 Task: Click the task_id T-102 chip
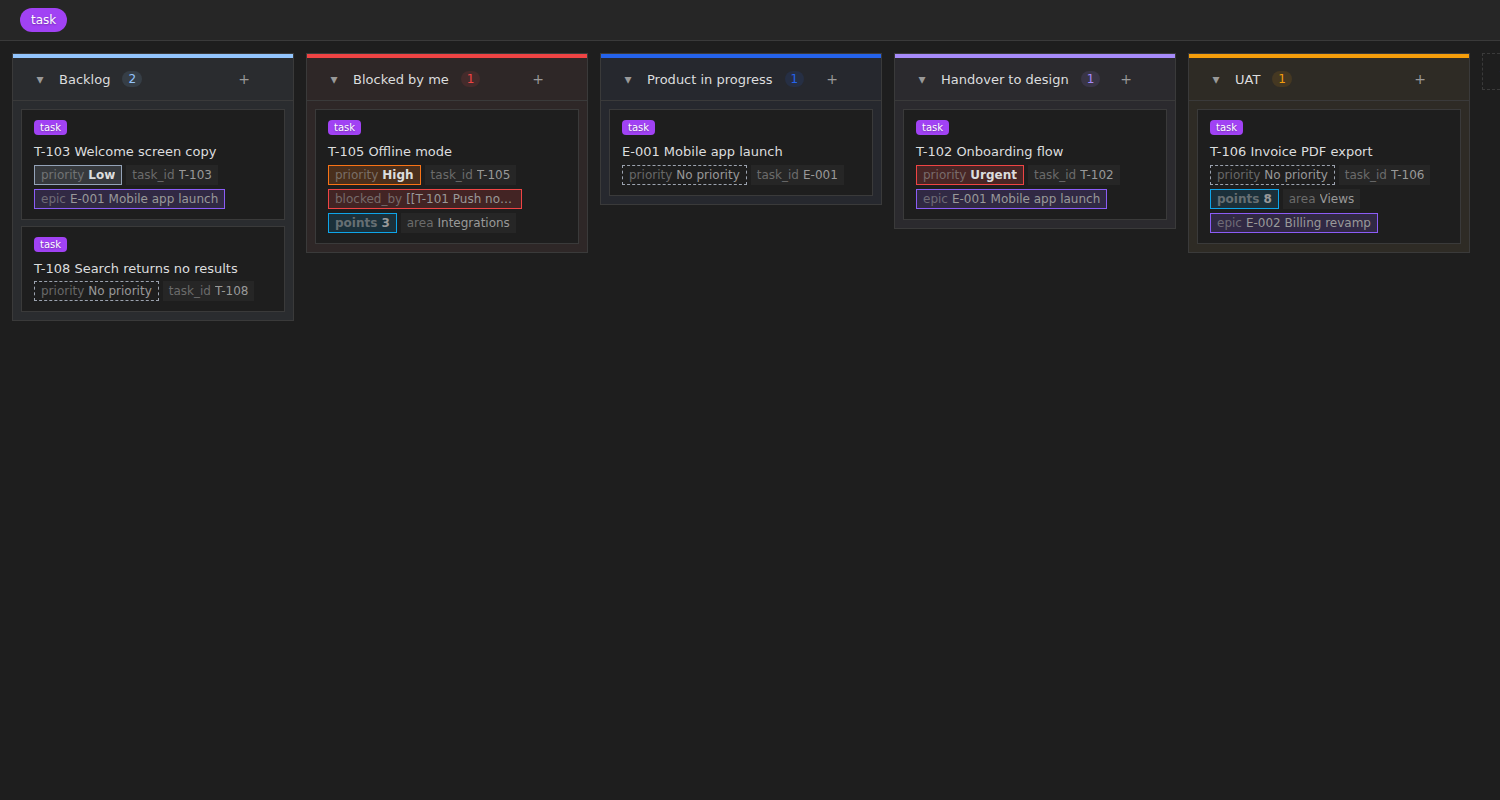tap(1074, 175)
